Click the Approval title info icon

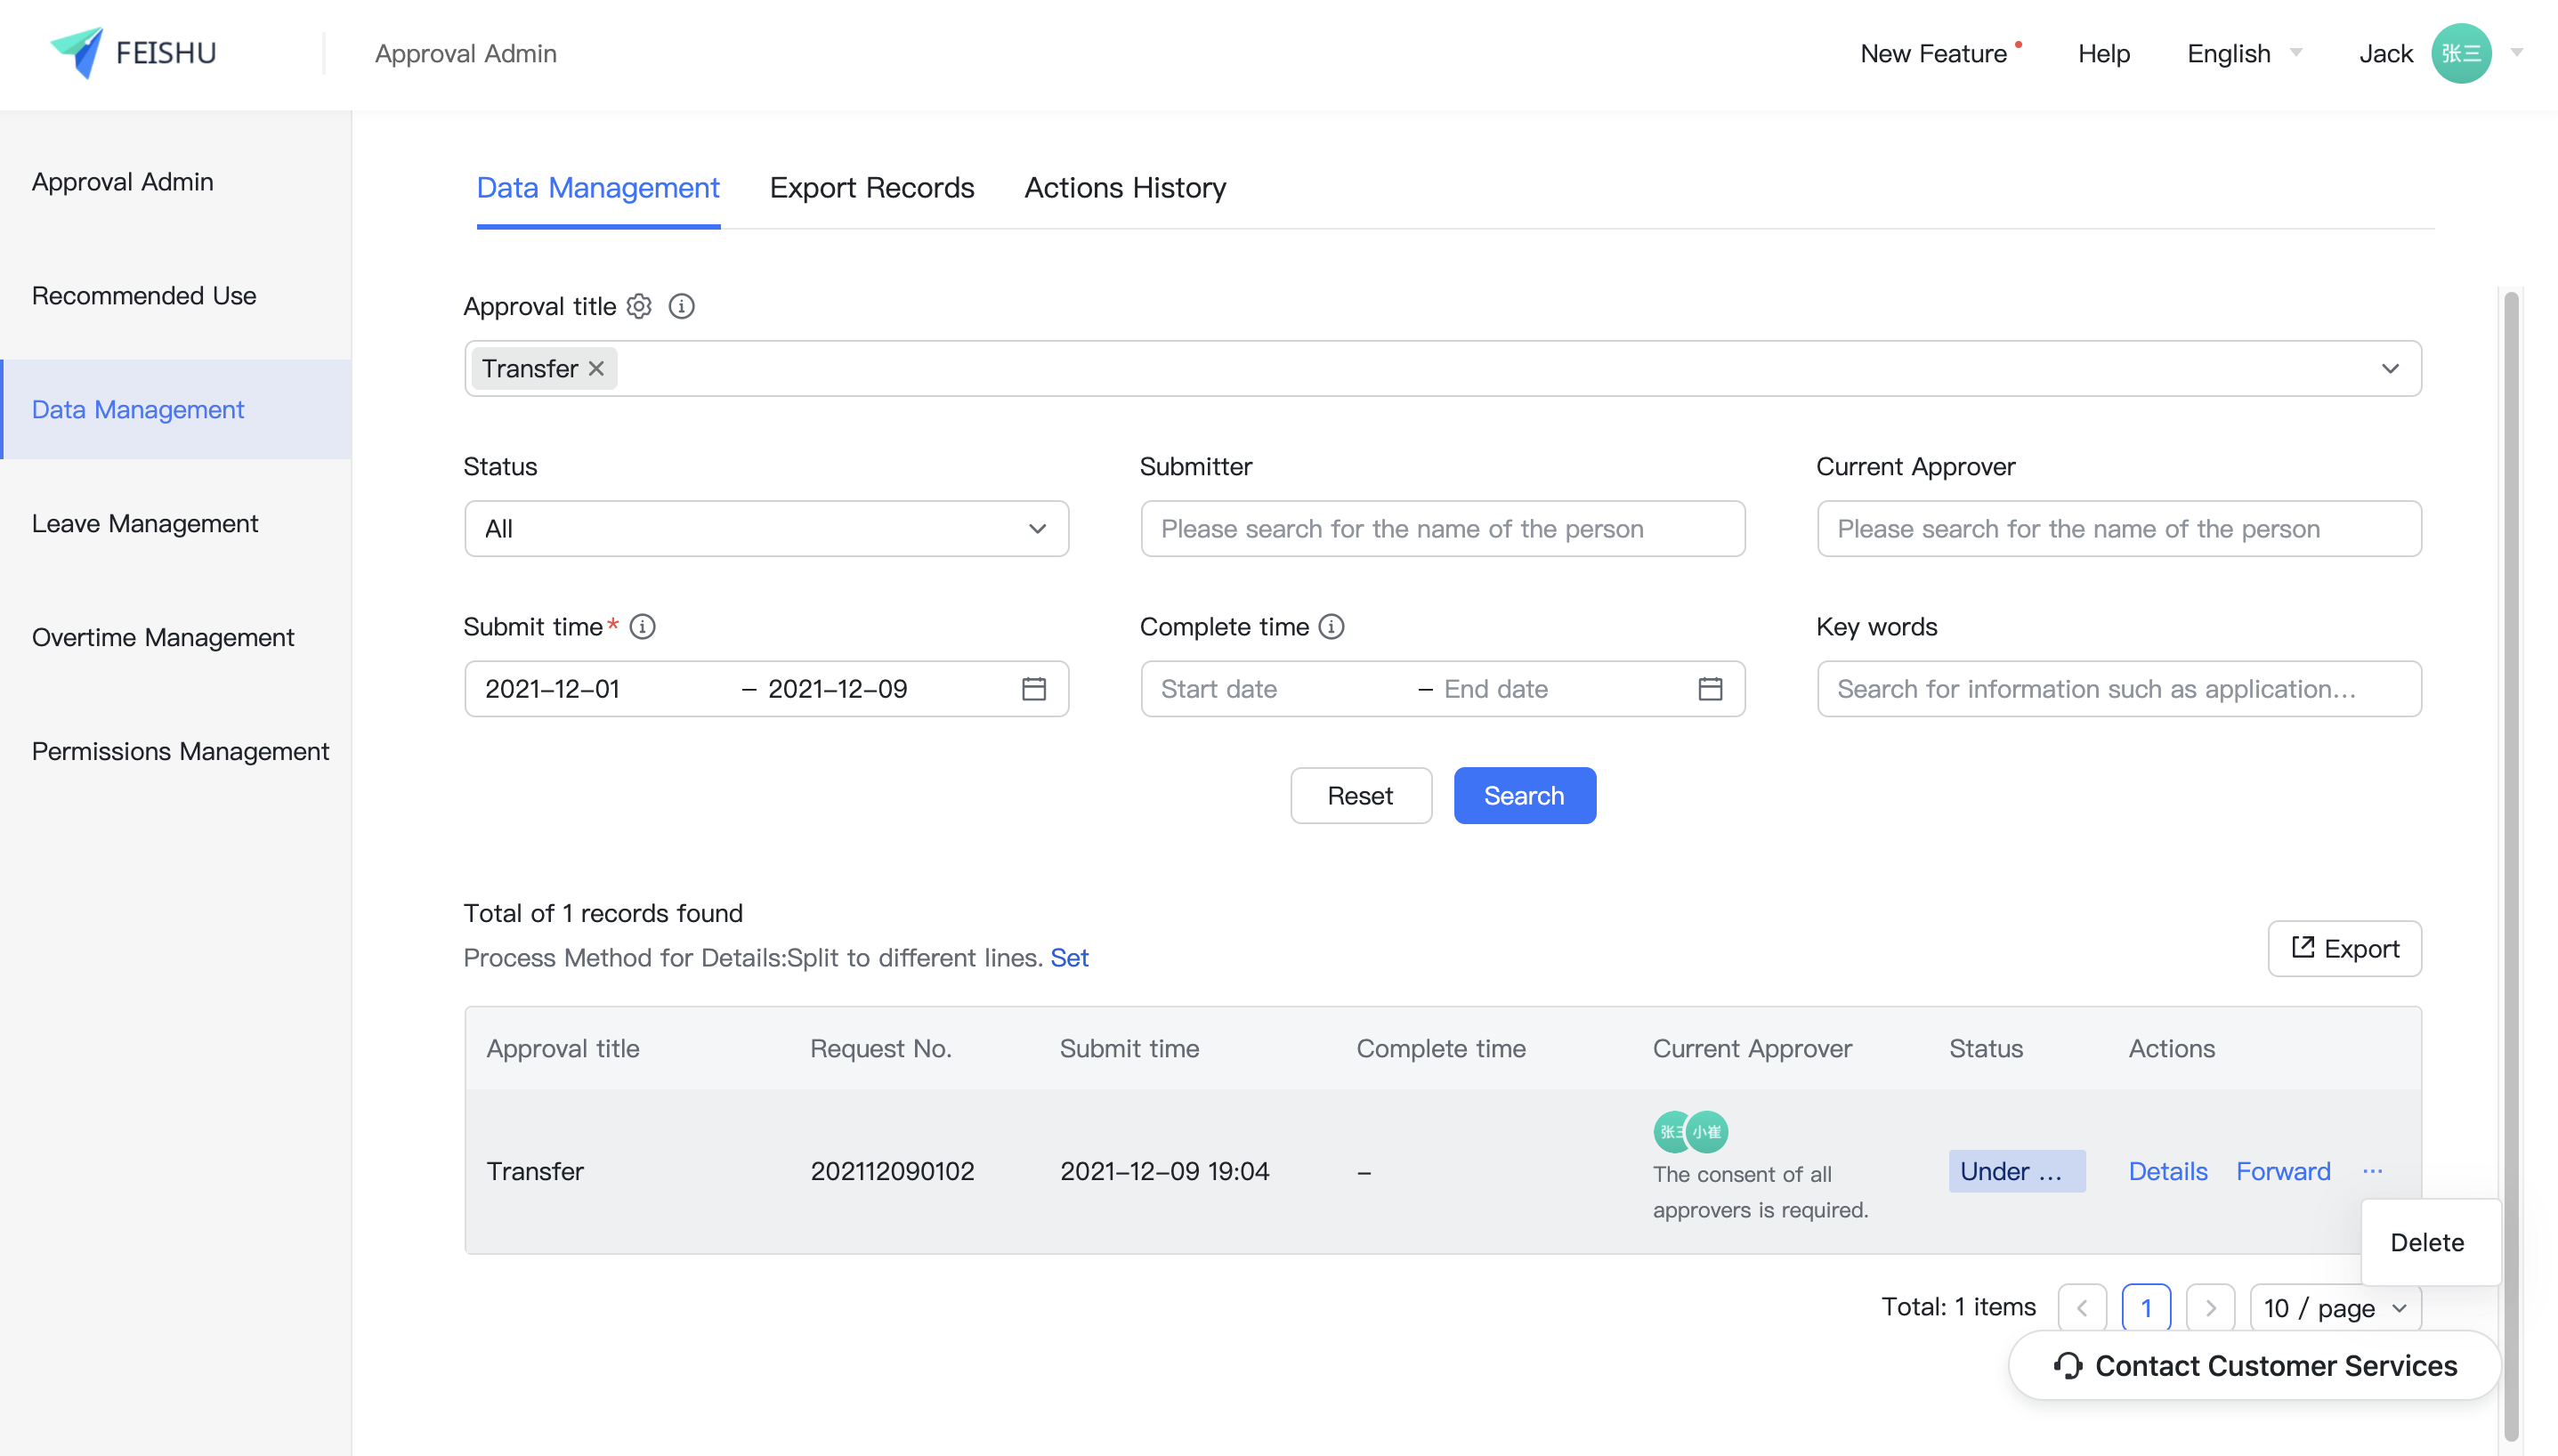click(x=681, y=306)
